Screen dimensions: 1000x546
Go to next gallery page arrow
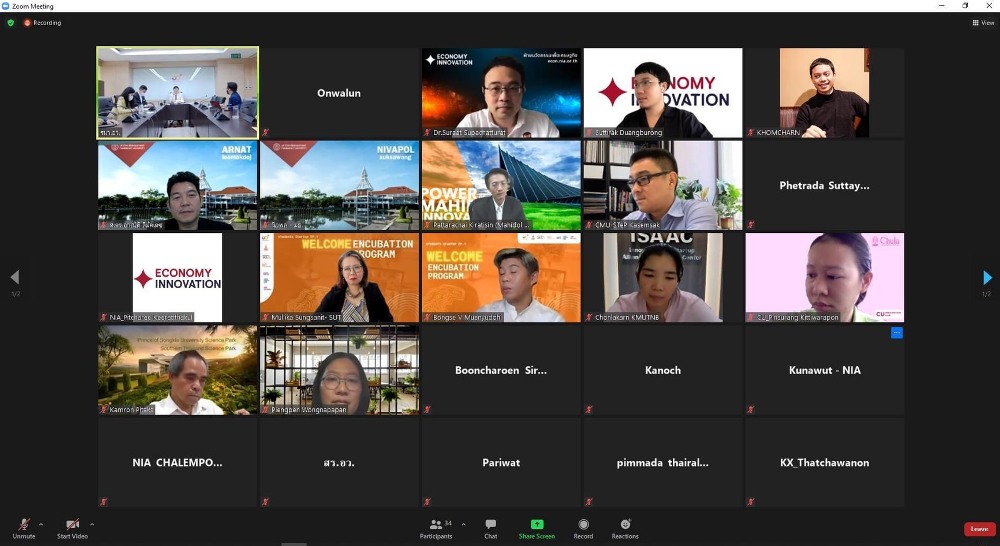coord(987,277)
